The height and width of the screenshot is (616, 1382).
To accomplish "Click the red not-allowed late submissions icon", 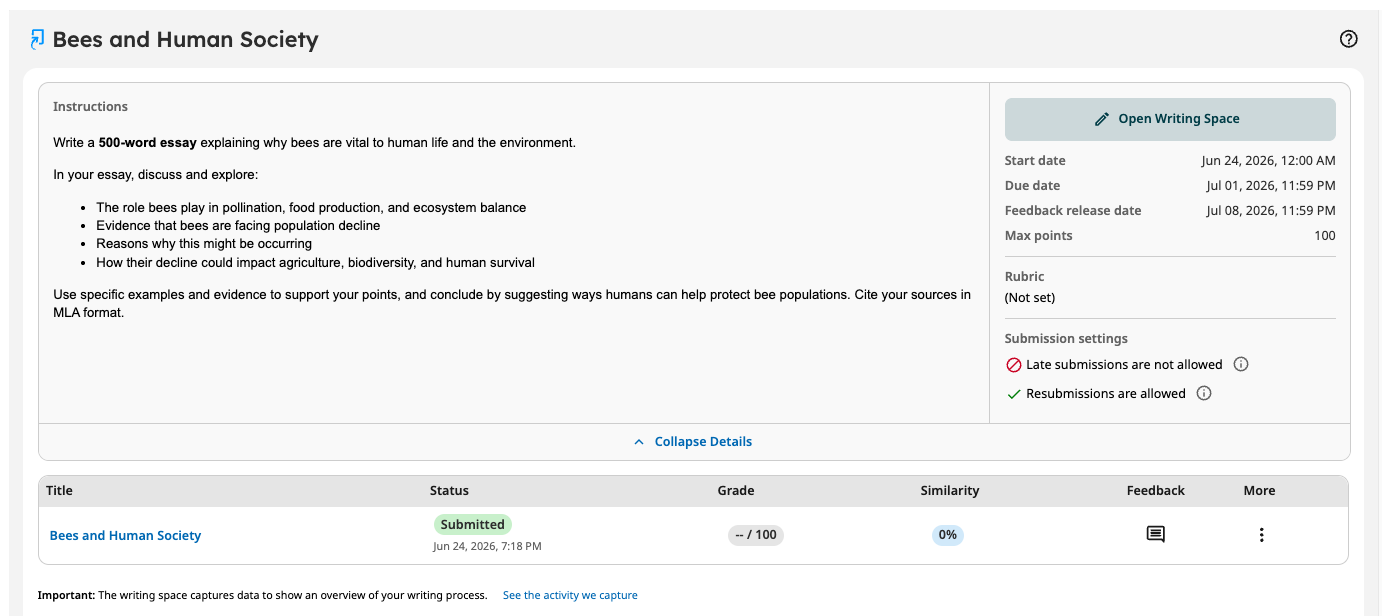I will [x=1013, y=365].
